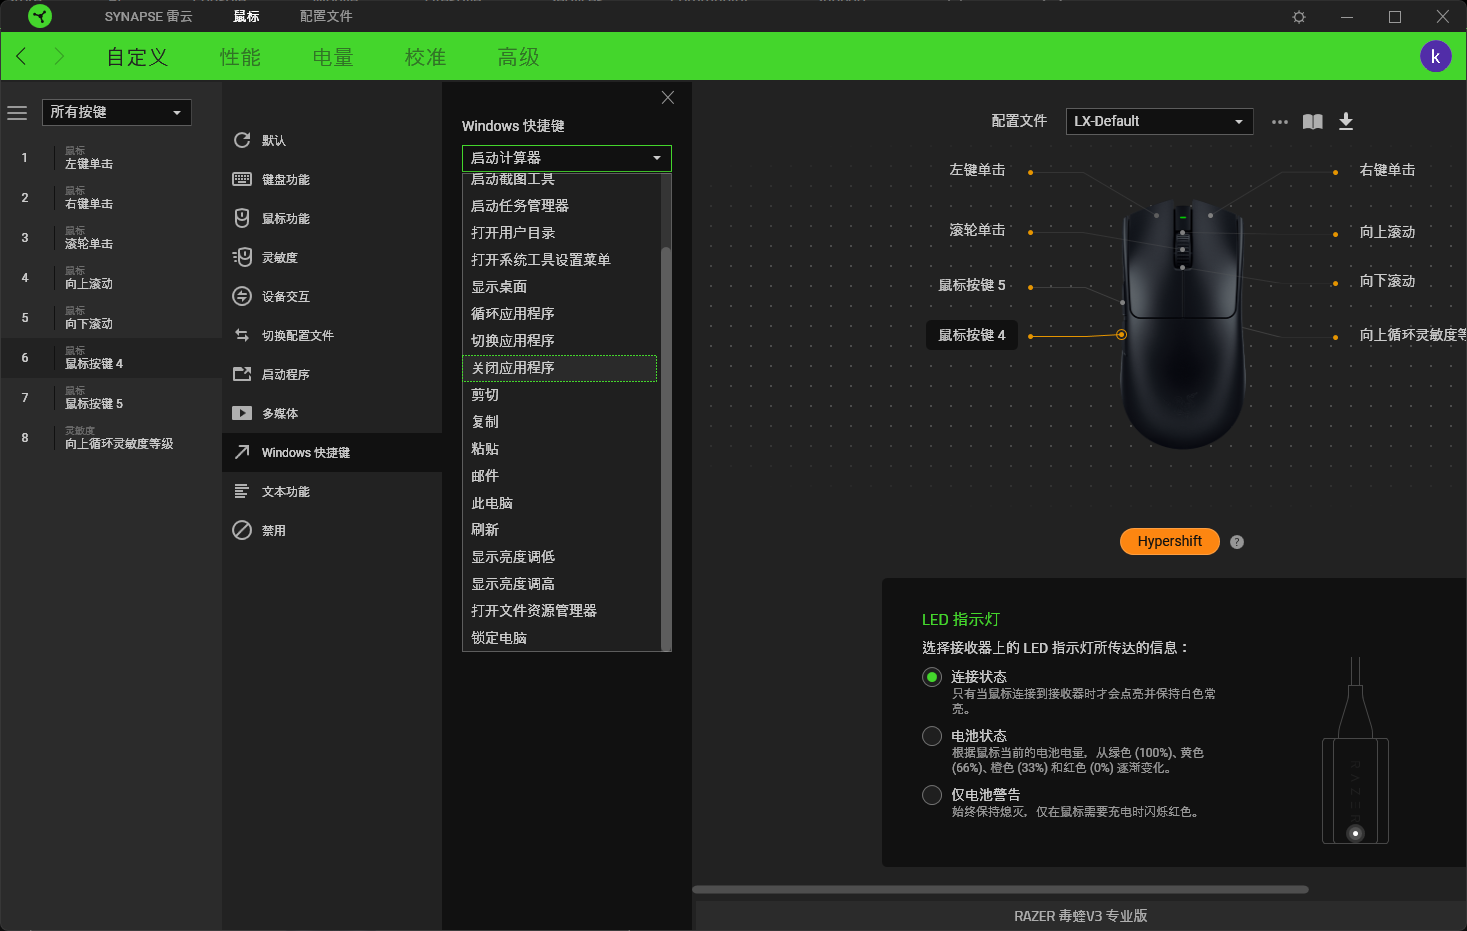Switch to the 性能 tab
This screenshot has width=1467, height=931.
point(240,57)
